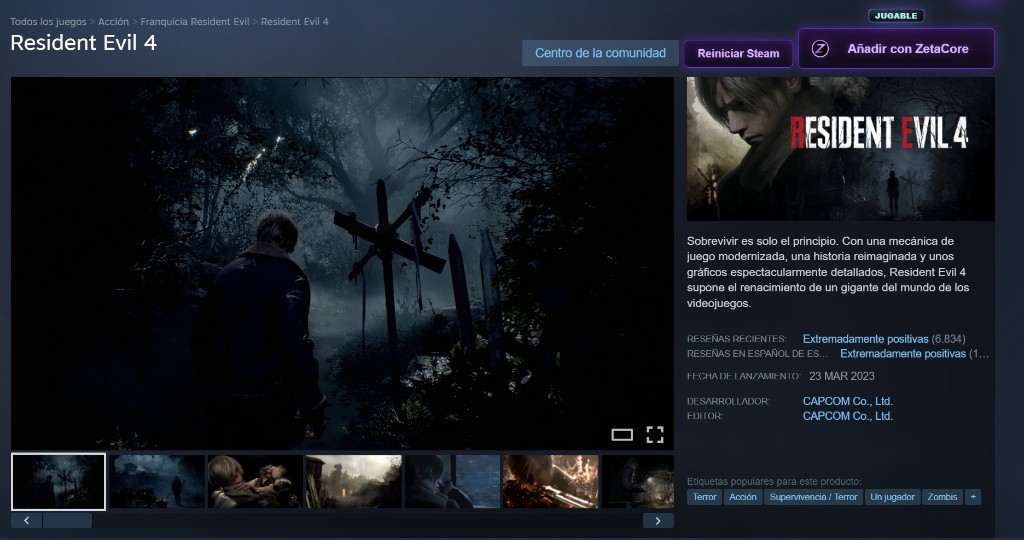
Task: Select the Un jugador tag
Action: point(892,497)
